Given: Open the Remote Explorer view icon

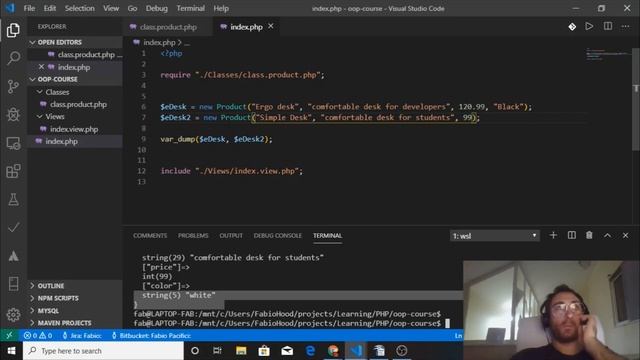Looking at the screenshot, I should [x=13, y=143].
